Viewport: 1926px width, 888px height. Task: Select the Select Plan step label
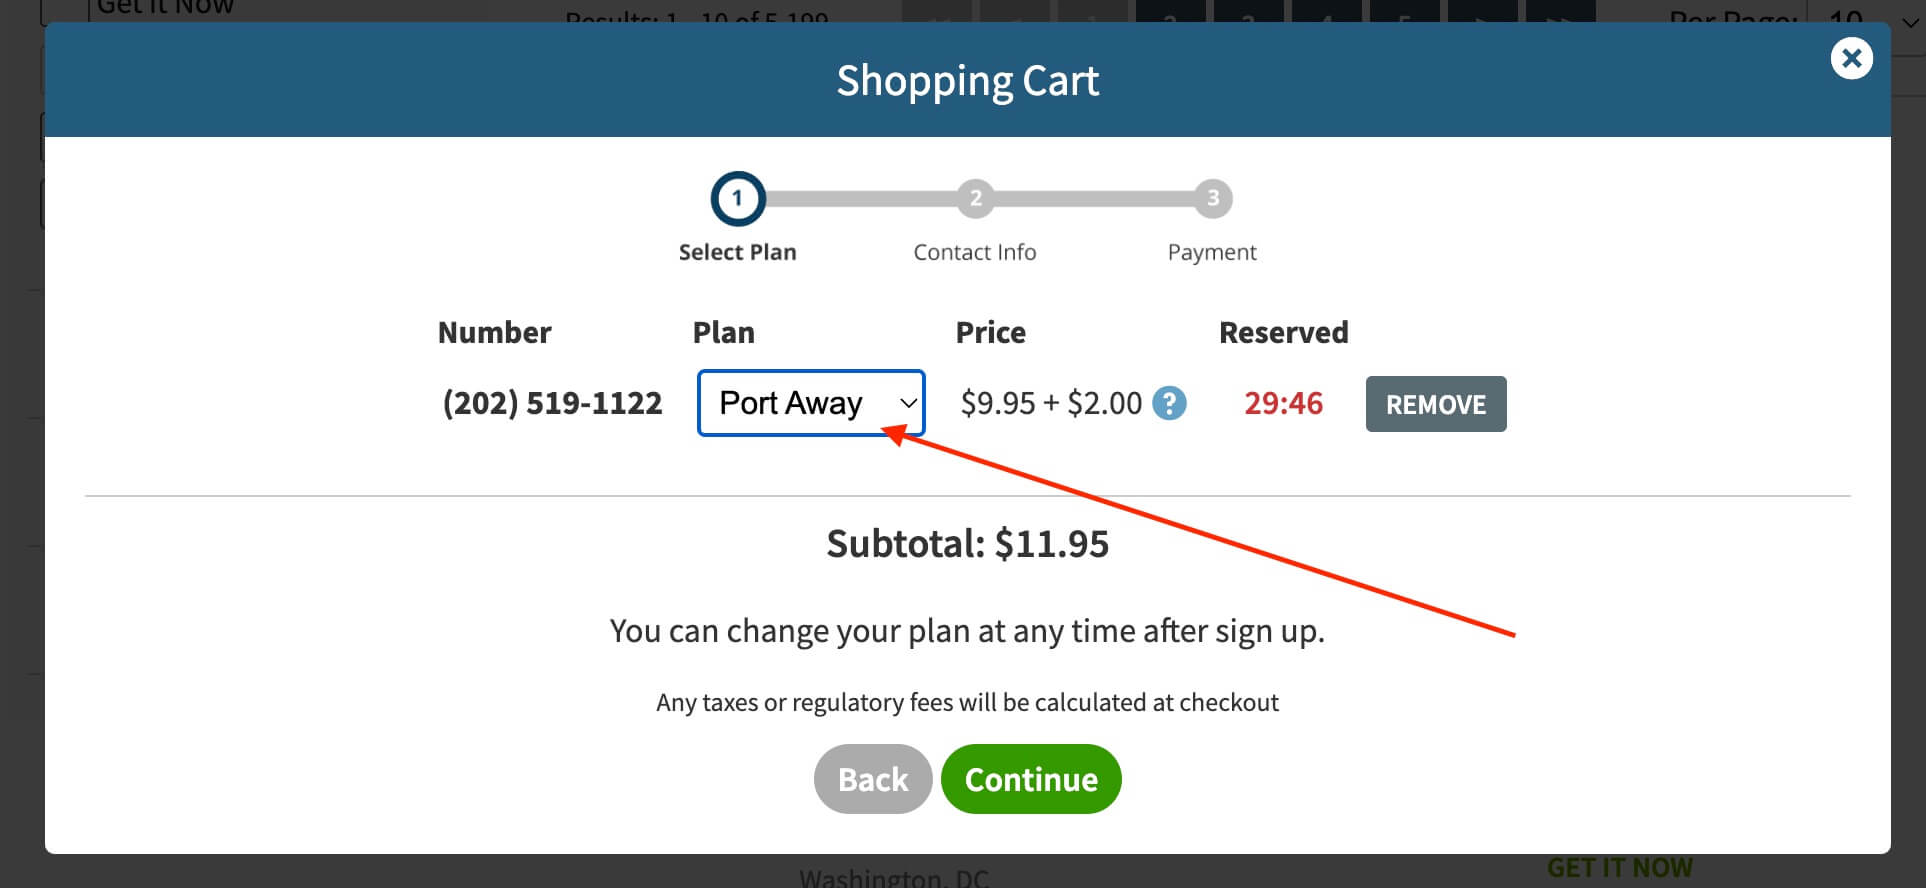click(x=737, y=252)
